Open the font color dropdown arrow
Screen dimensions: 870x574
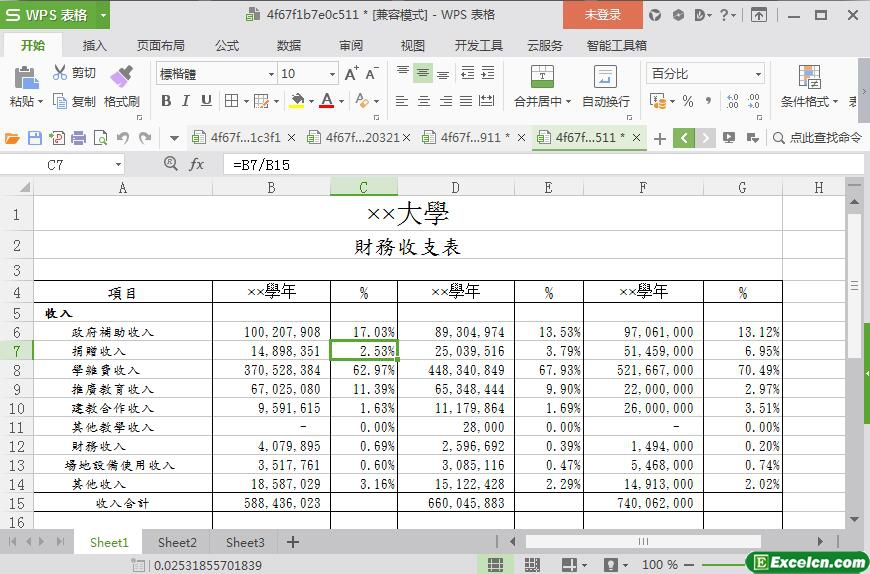pyautogui.click(x=341, y=101)
